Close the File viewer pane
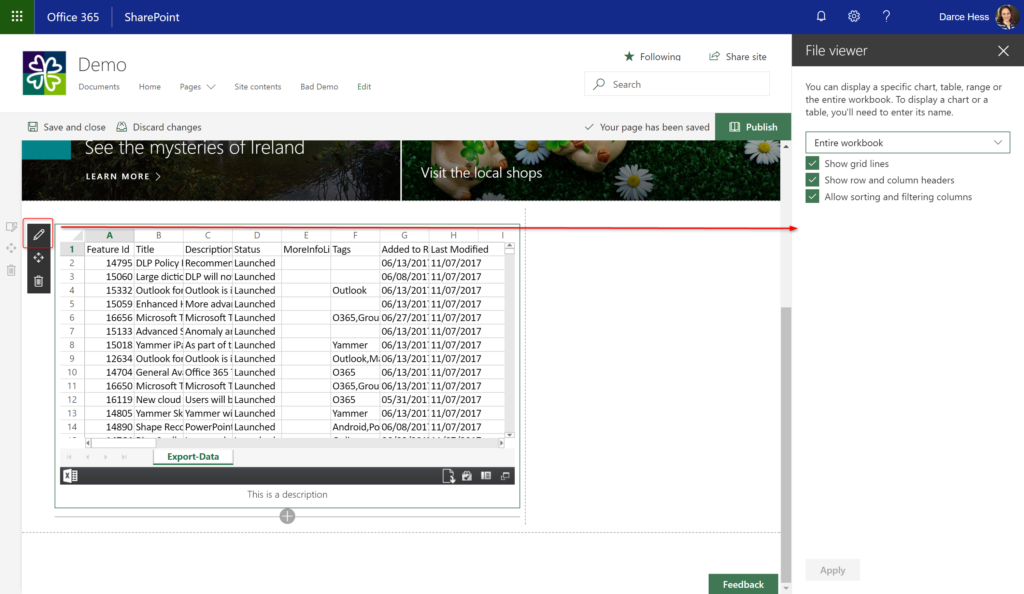 point(1003,51)
